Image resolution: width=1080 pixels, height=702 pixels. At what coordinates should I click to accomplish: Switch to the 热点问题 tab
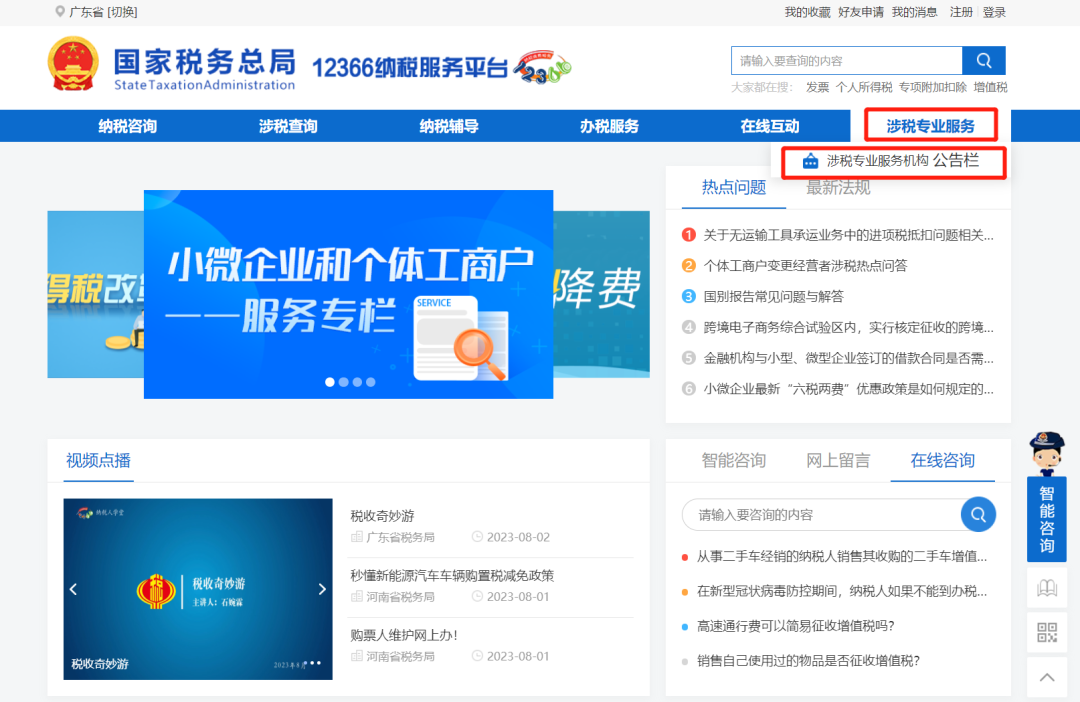(x=734, y=187)
